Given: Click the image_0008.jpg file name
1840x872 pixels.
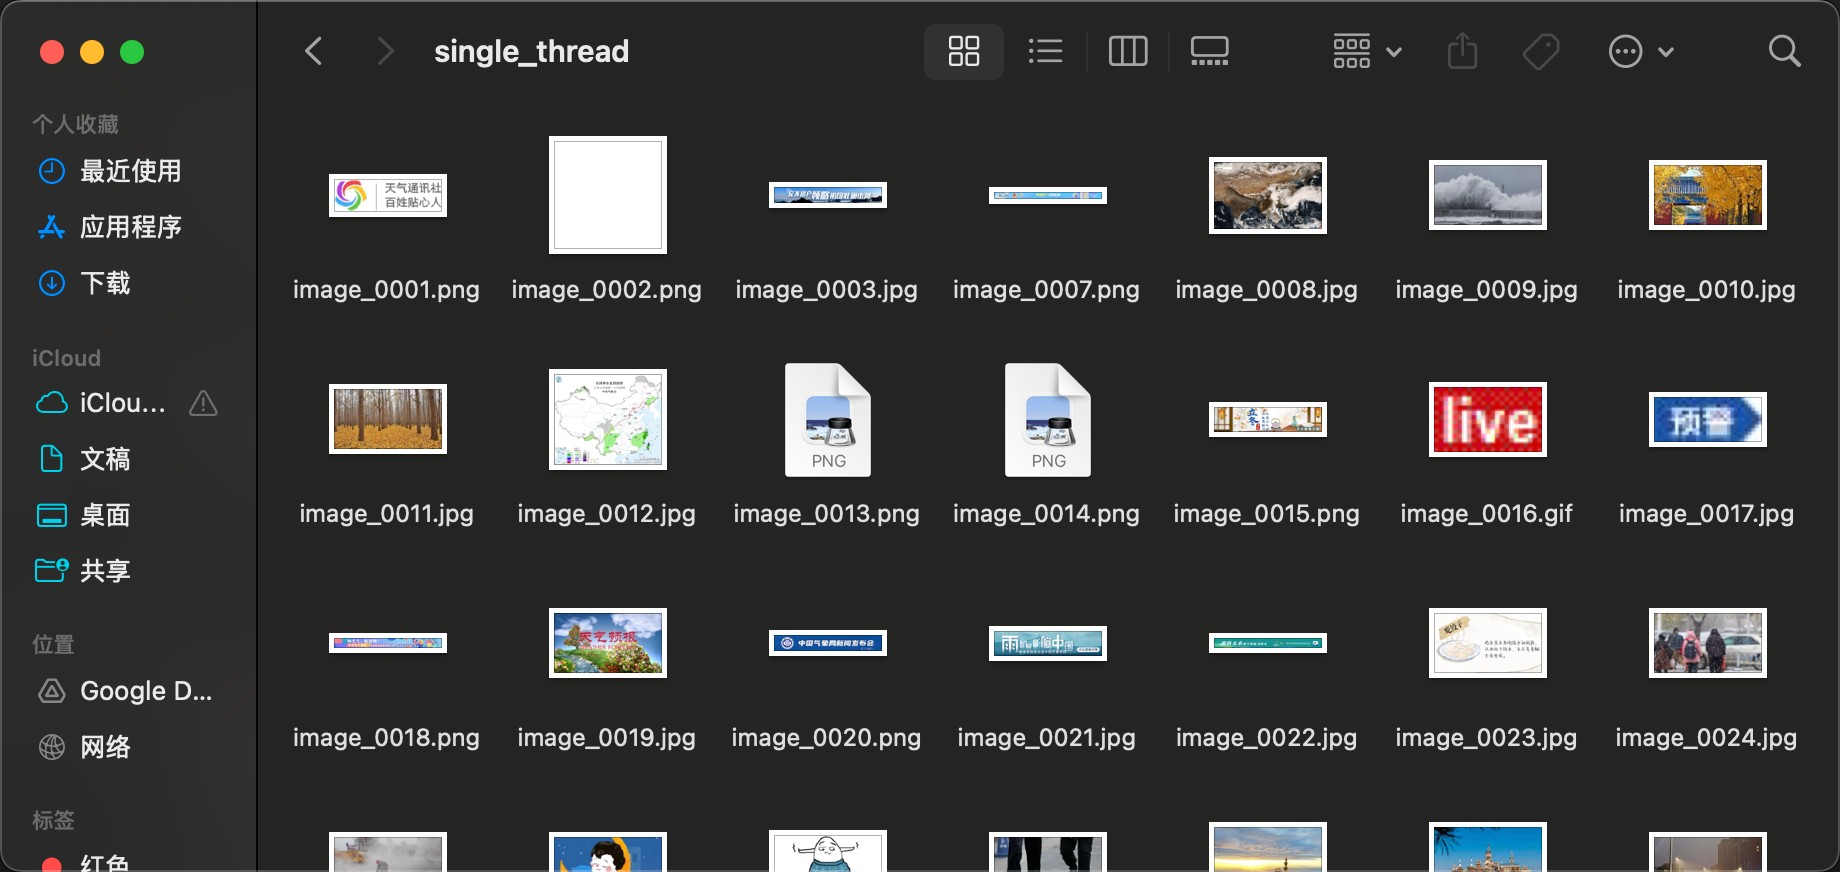Looking at the screenshot, I should click(1267, 290).
